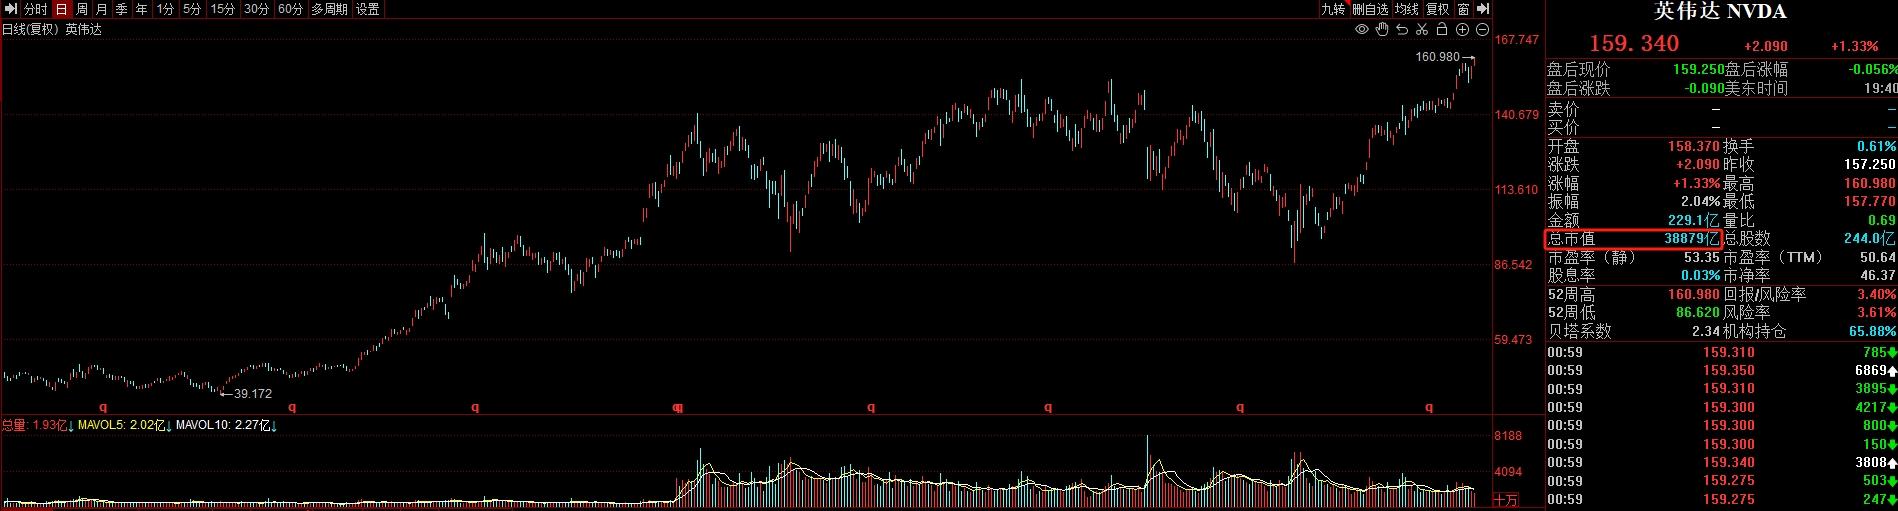1898x511 pixels.
Task: Select the 30分 period
Action: pyautogui.click(x=257, y=9)
